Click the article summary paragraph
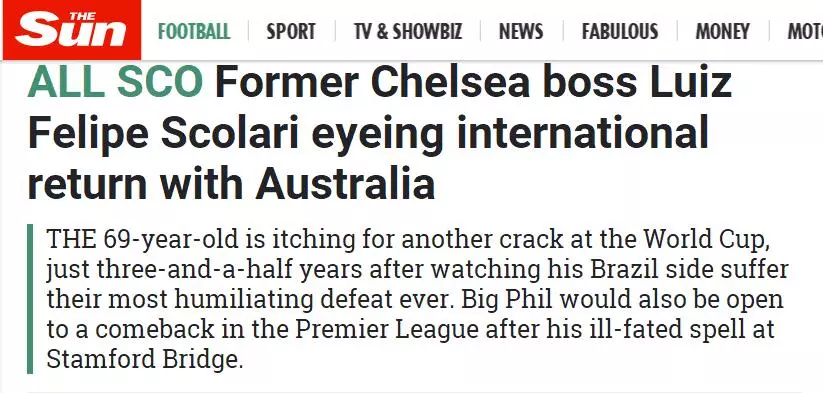 click(417, 299)
